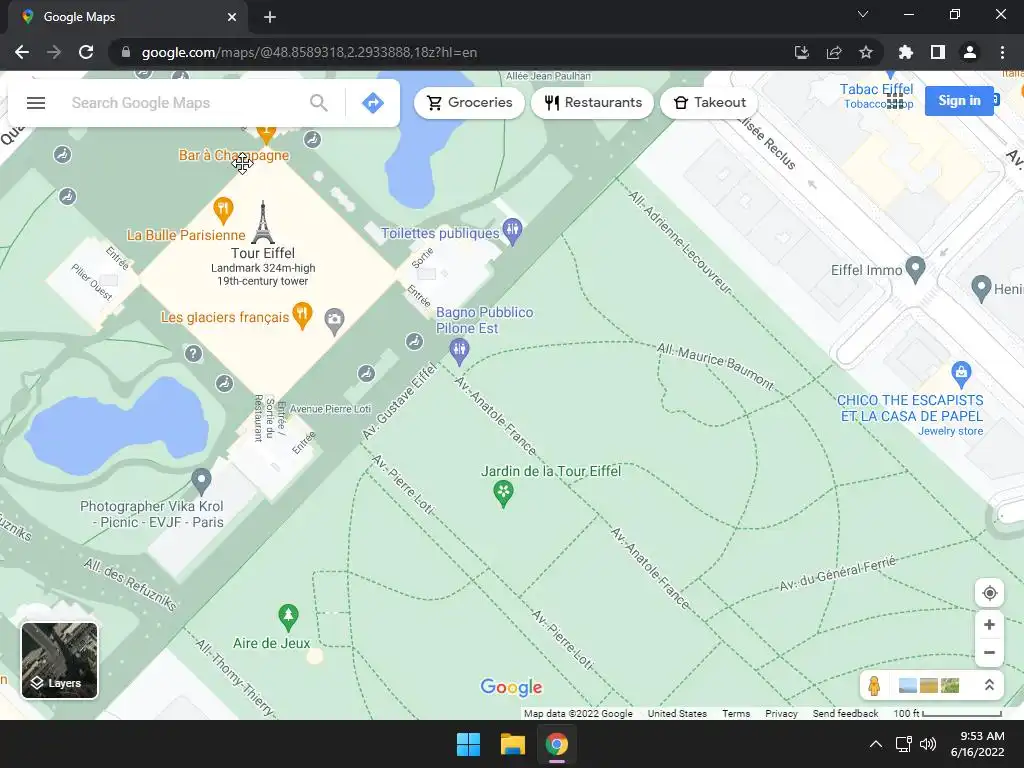Show hidden system tray icons

point(876,744)
